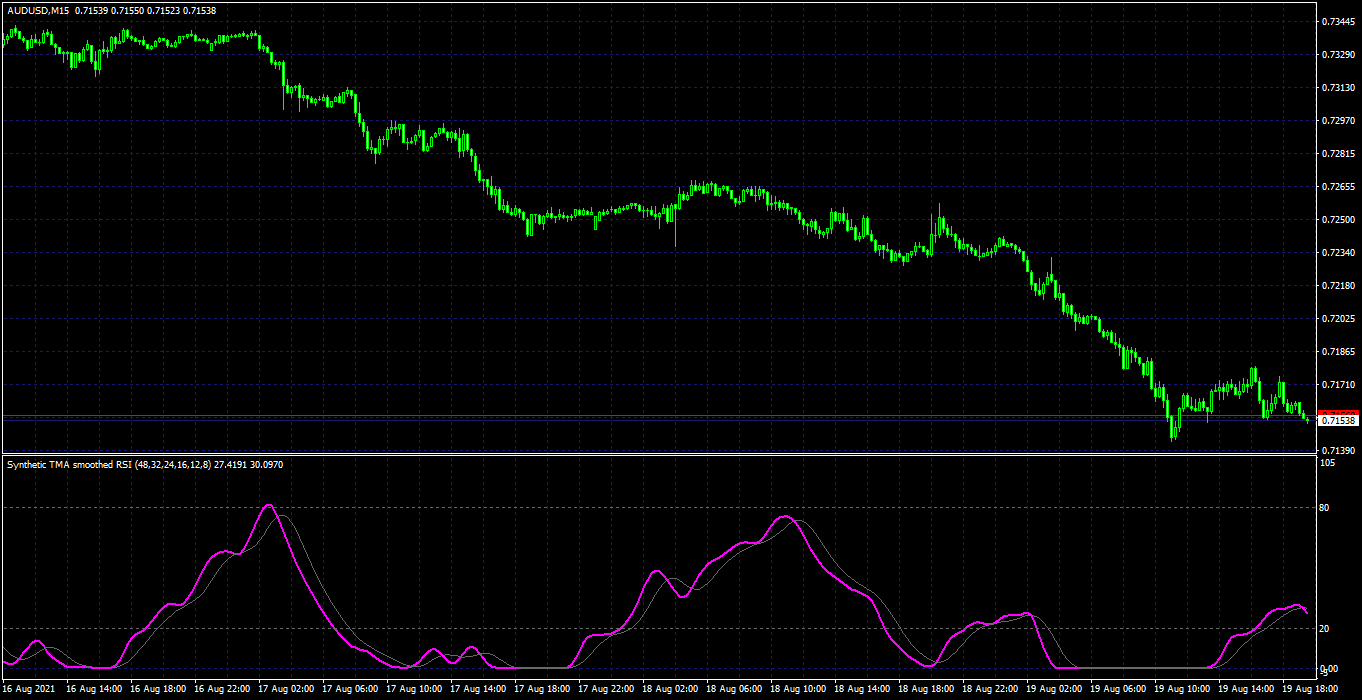1362x700 pixels.
Task: Click the 16 Aug 2021 time label
Action: point(29,689)
